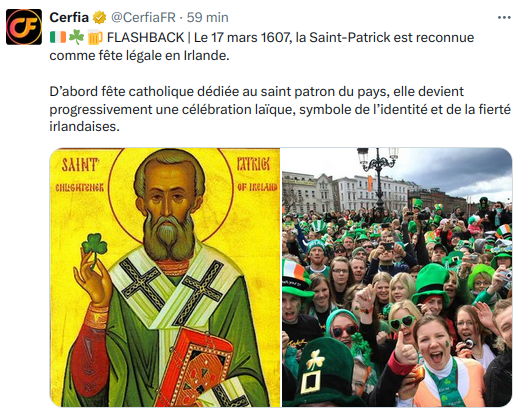522x414 pixels.
Task: Click the red book in the icon painting
Action: 200,368
